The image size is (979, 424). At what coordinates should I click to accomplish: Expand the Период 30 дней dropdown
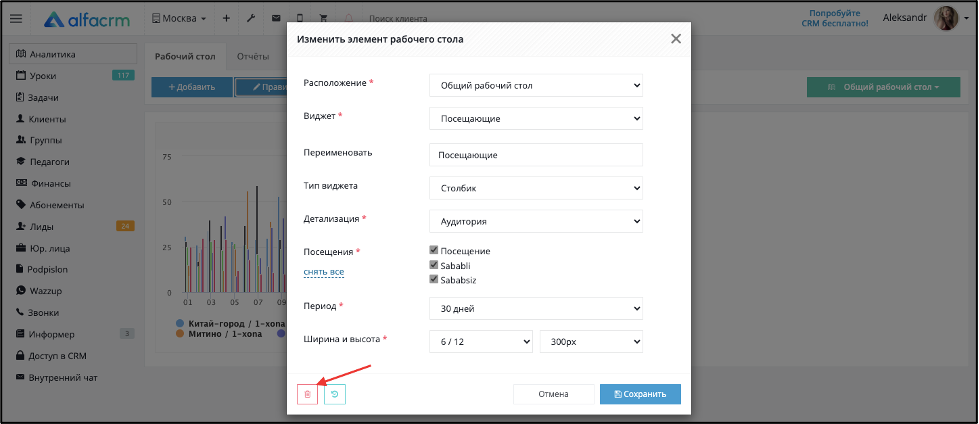pyautogui.click(x=536, y=308)
